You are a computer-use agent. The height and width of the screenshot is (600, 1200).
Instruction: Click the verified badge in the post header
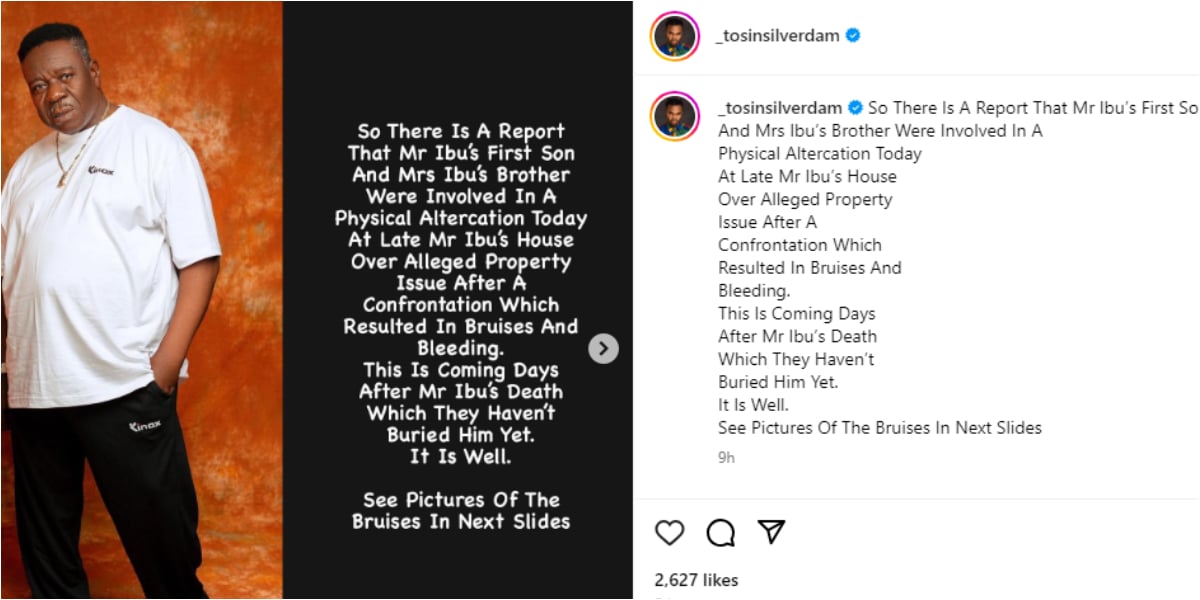[853, 36]
